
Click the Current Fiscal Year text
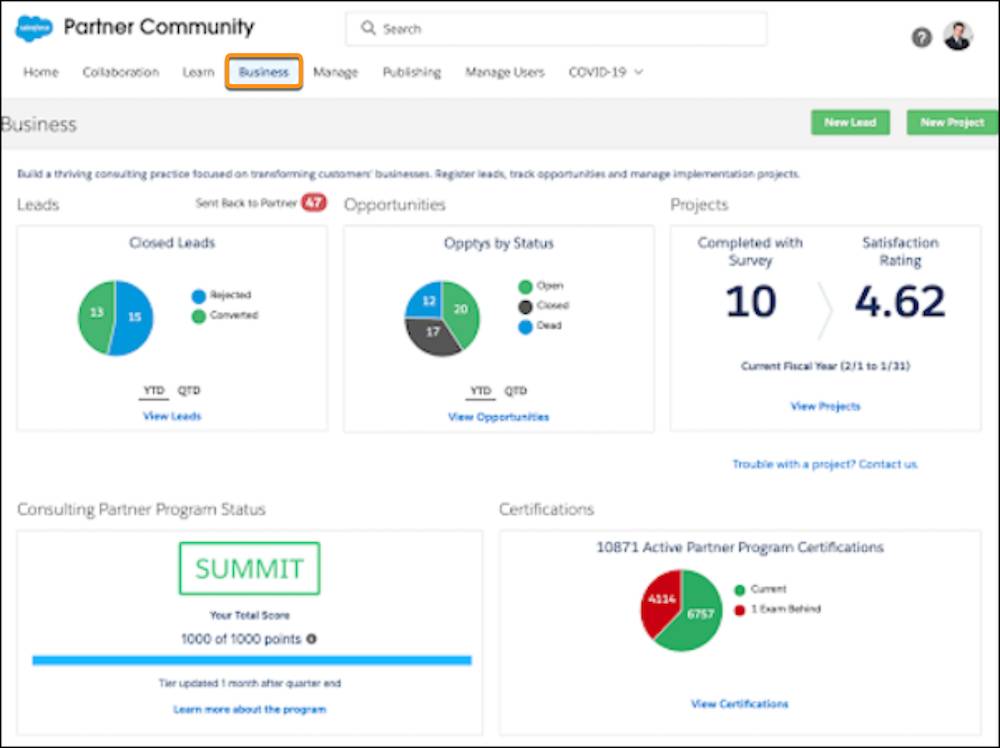pyautogui.click(x=825, y=366)
